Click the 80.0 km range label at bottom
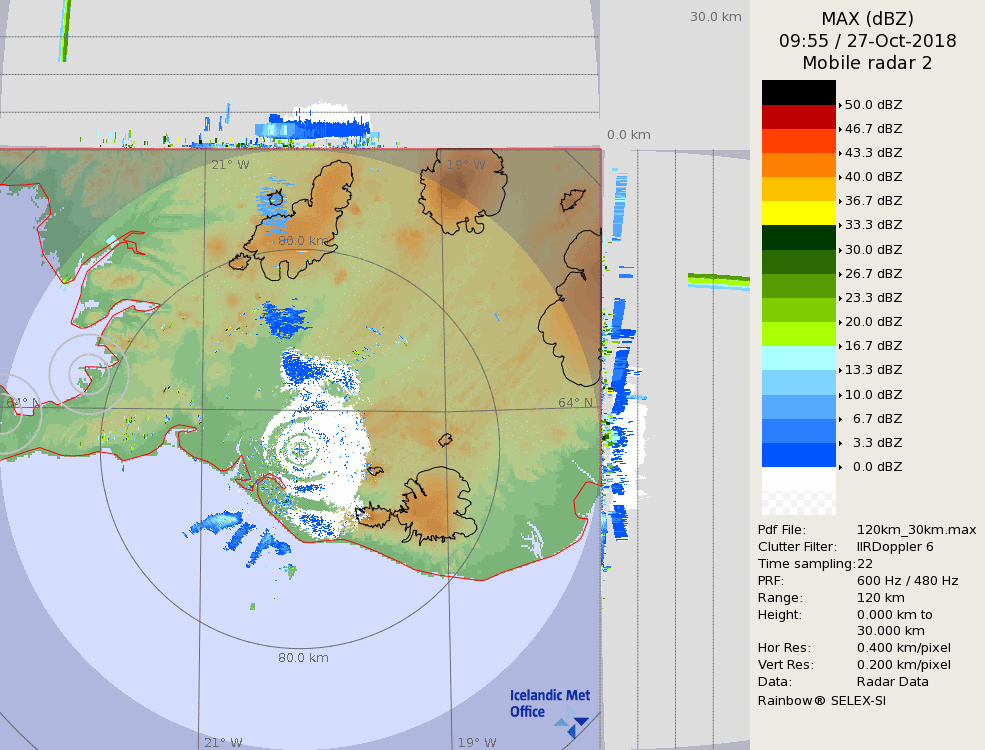 coord(303,658)
